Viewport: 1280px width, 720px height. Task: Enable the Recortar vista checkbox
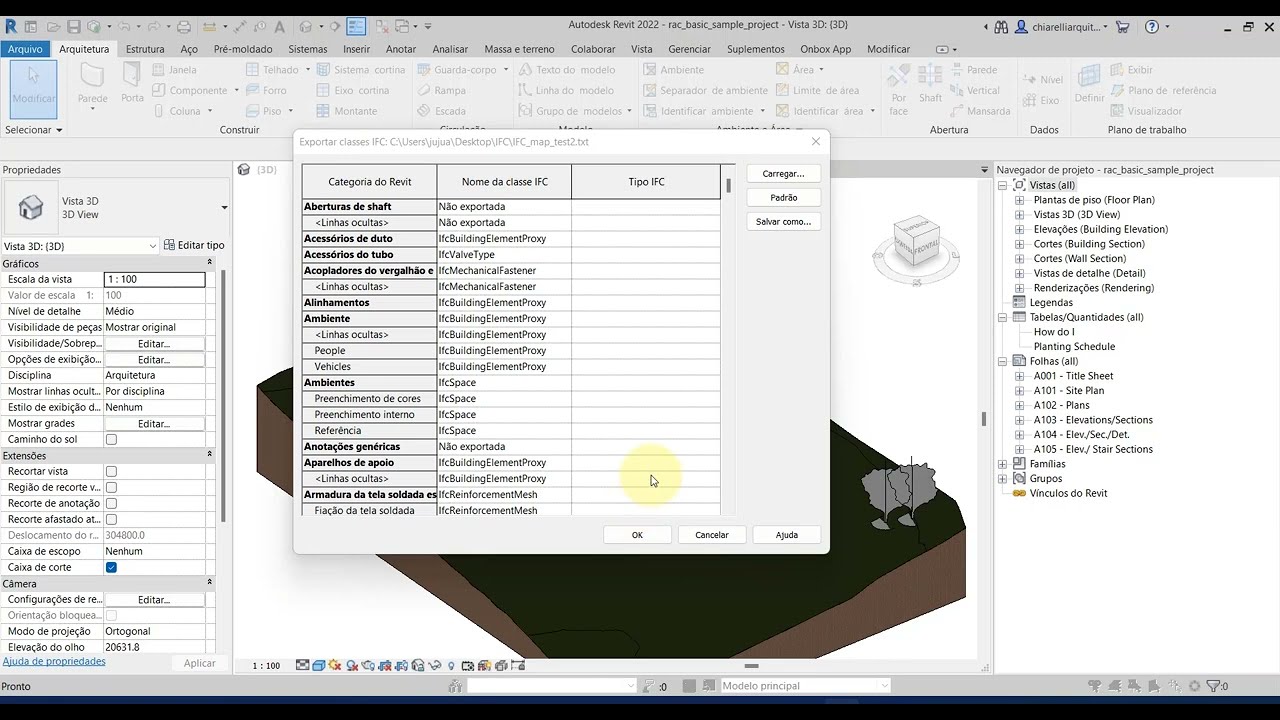[111, 471]
